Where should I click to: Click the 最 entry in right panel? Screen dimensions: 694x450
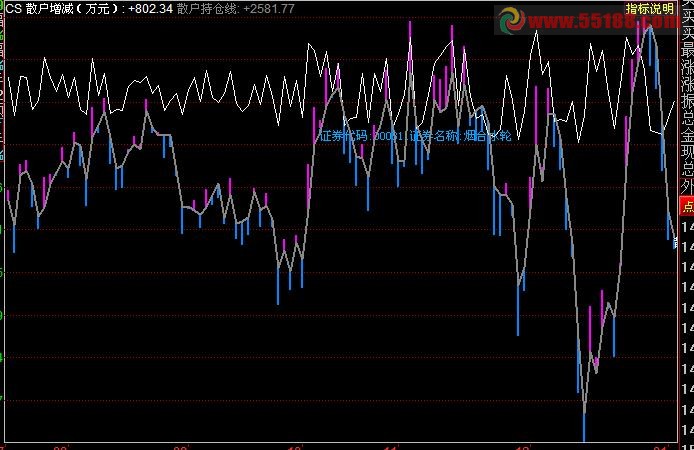tap(686, 50)
